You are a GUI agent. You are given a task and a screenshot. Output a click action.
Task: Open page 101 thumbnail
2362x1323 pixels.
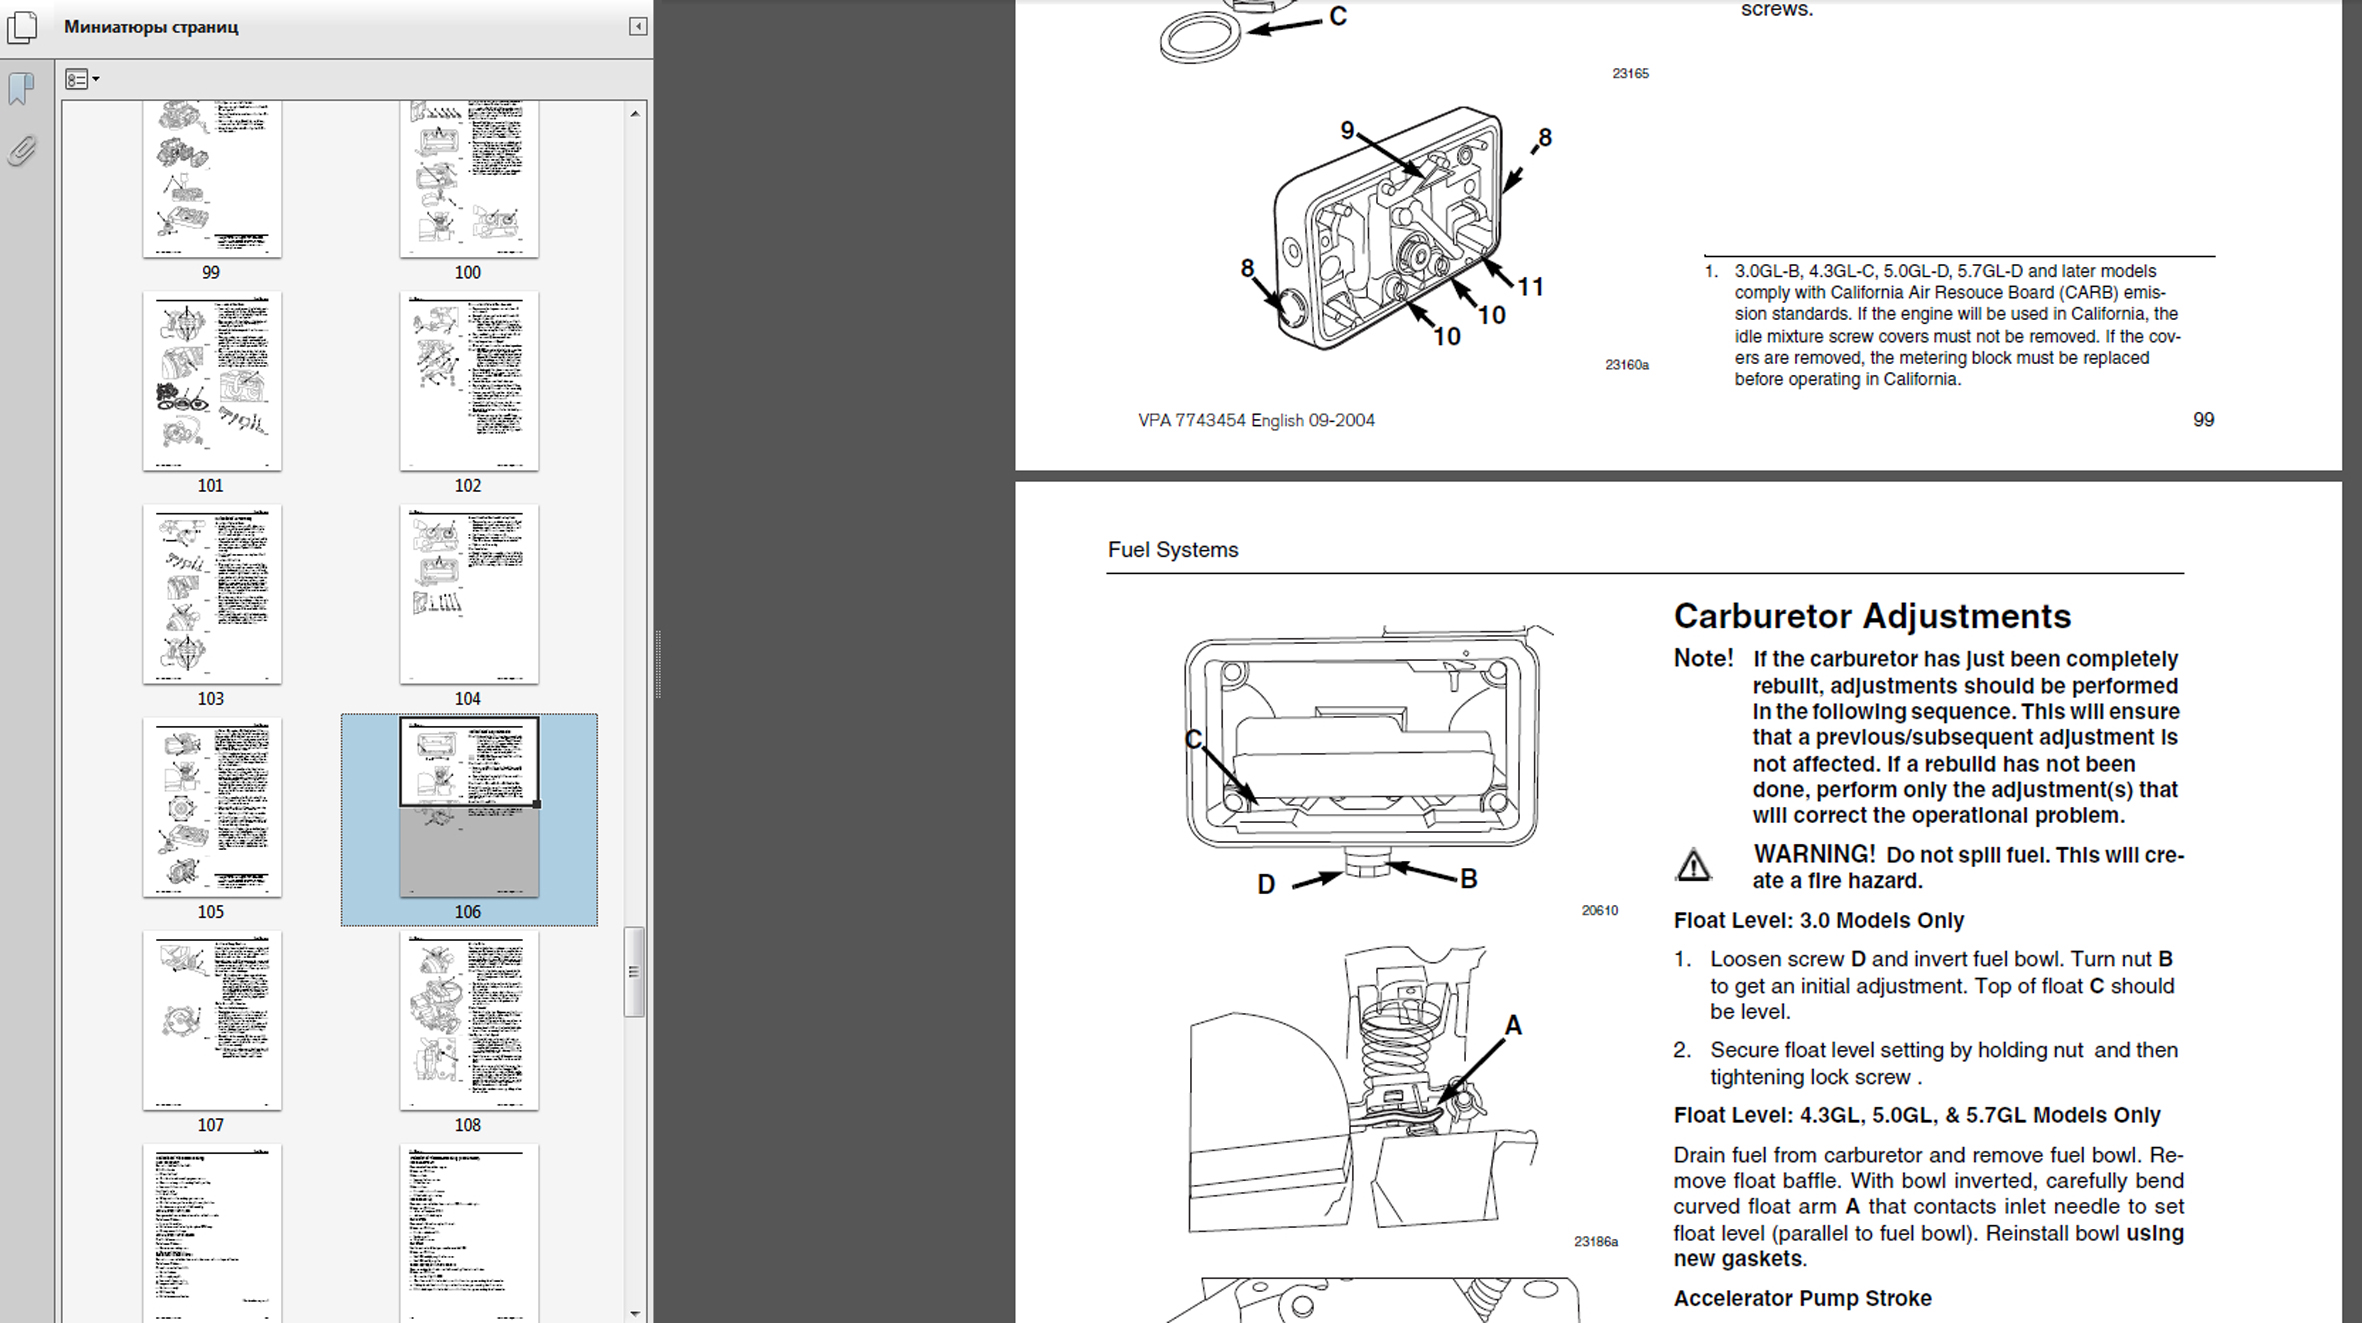pos(212,381)
